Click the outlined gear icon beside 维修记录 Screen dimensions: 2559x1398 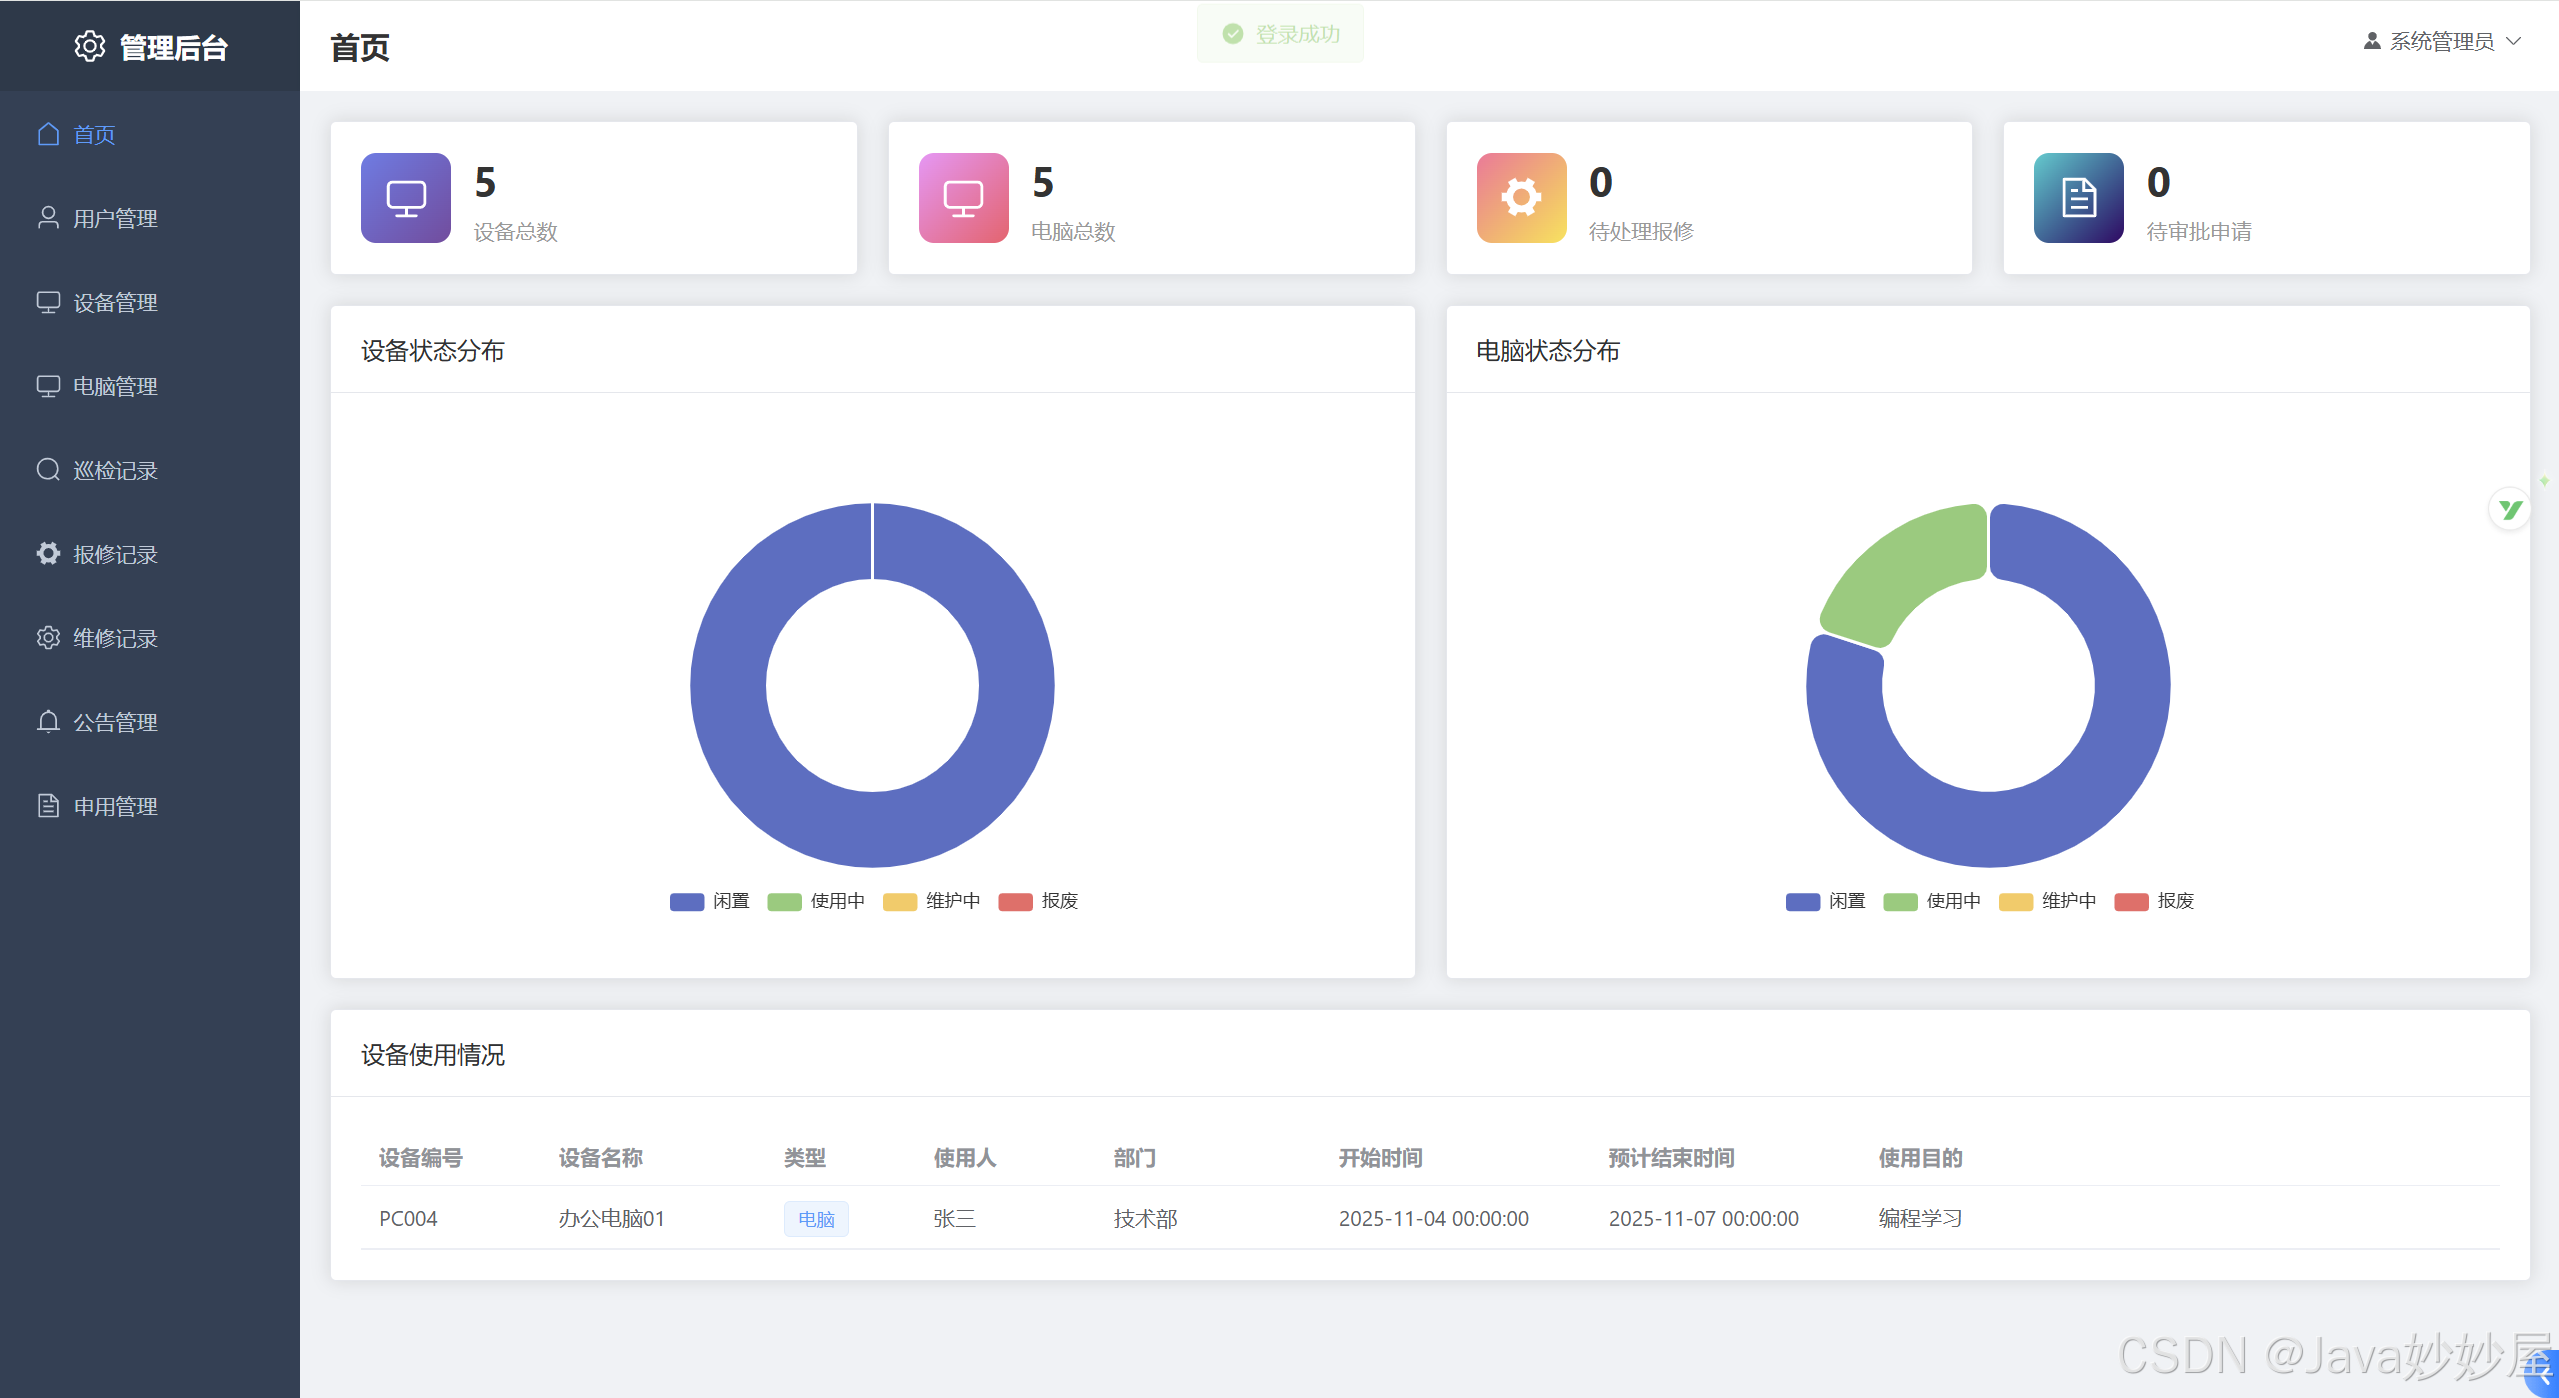pyautogui.click(x=48, y=638)
